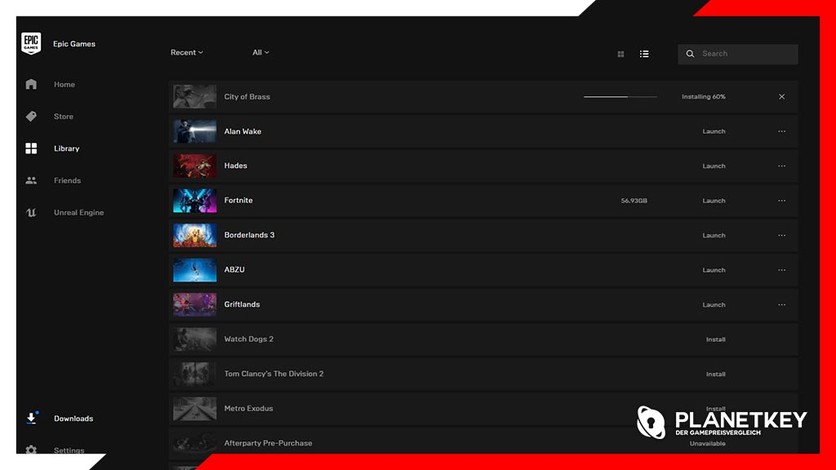Viewport: 836px width, 470px height.
Task: Open more options for Fortnite
Action: tap(782, 201)
